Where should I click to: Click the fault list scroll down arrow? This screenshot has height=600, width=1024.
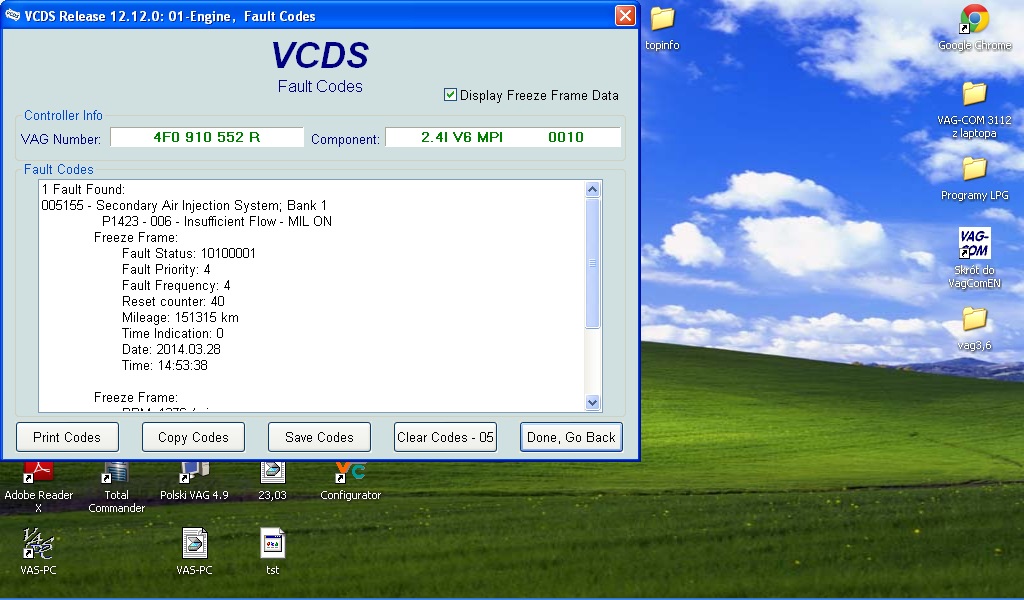(592, 403)
